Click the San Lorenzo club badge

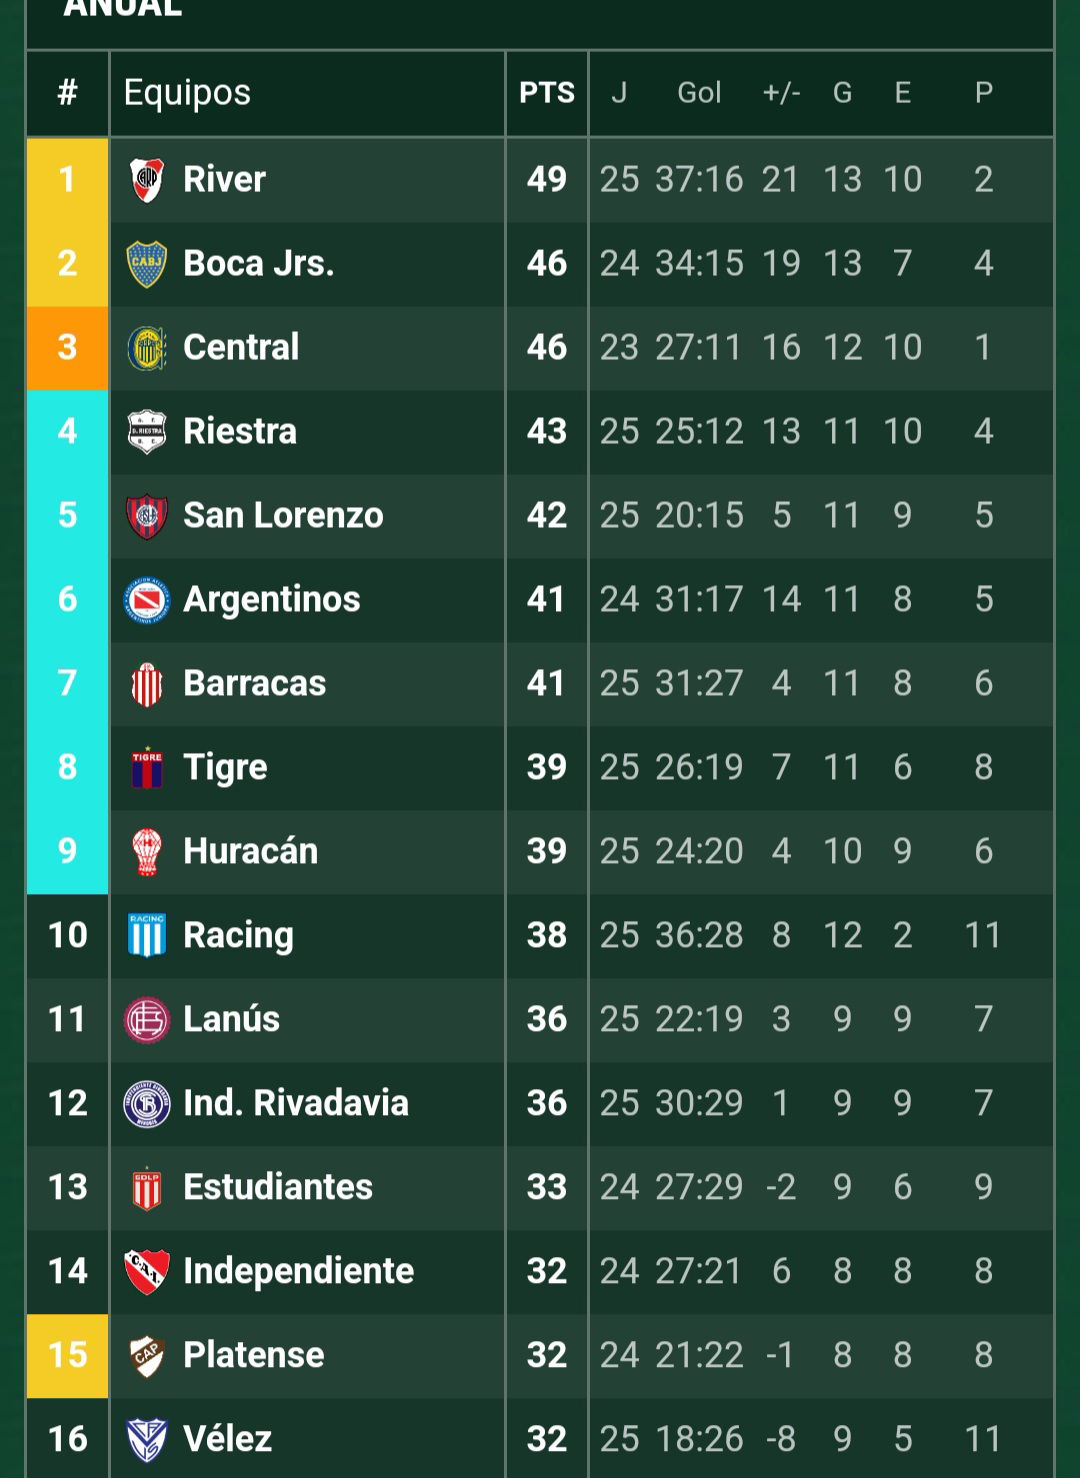(147, 516)
